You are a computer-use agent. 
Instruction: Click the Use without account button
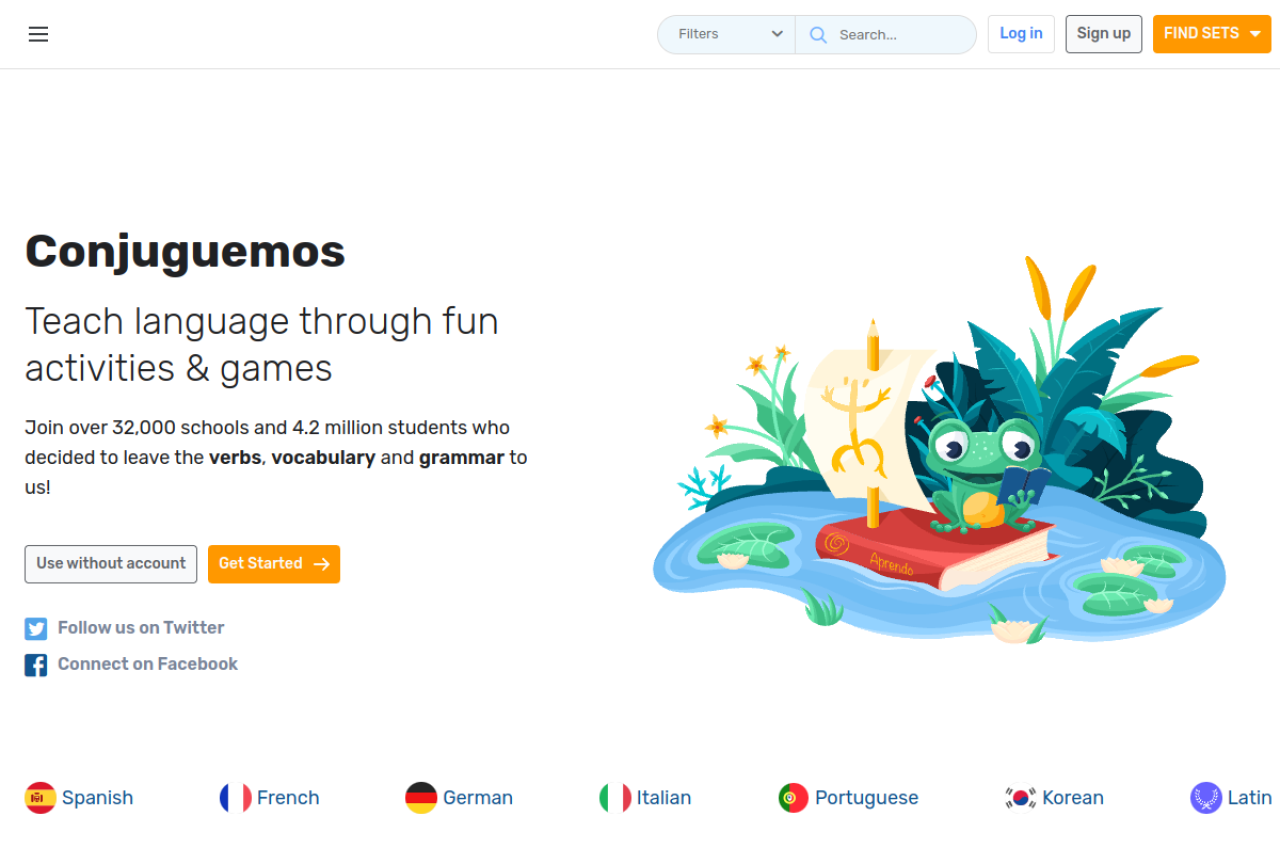click(x=111, y=564)
